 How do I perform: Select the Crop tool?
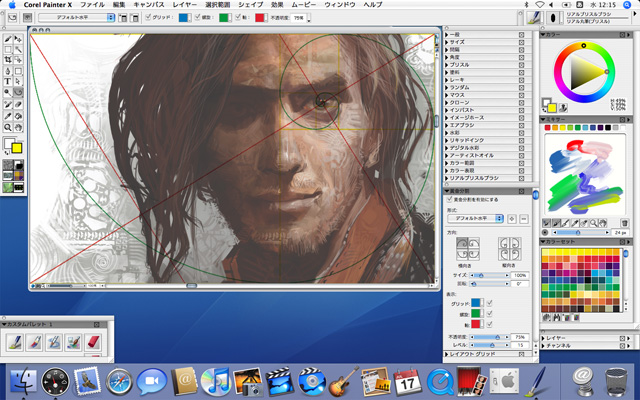(8, 60)
